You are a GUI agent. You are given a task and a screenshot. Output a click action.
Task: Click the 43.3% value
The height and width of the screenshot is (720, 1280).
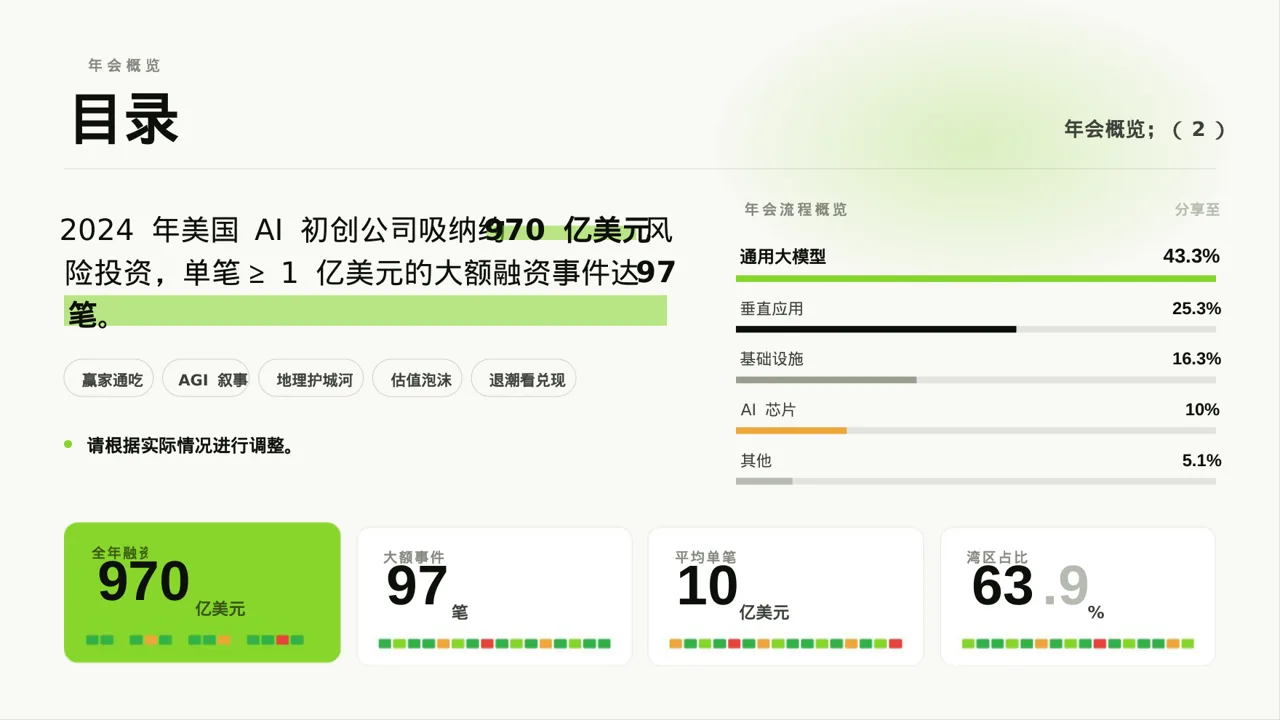(1191, 257)
